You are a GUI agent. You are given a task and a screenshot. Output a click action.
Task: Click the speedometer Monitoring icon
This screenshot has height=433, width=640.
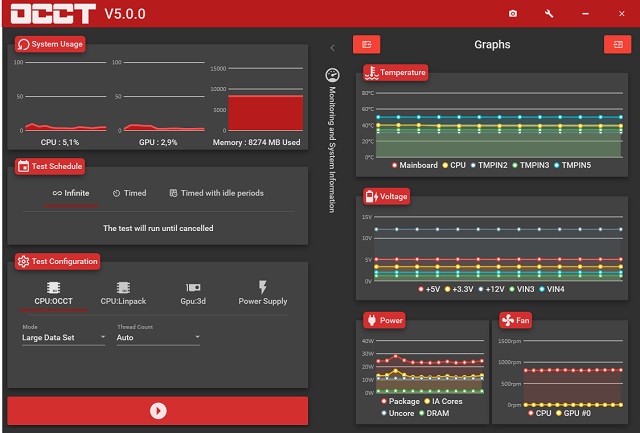pyautogui.click(x=332, y=75)
